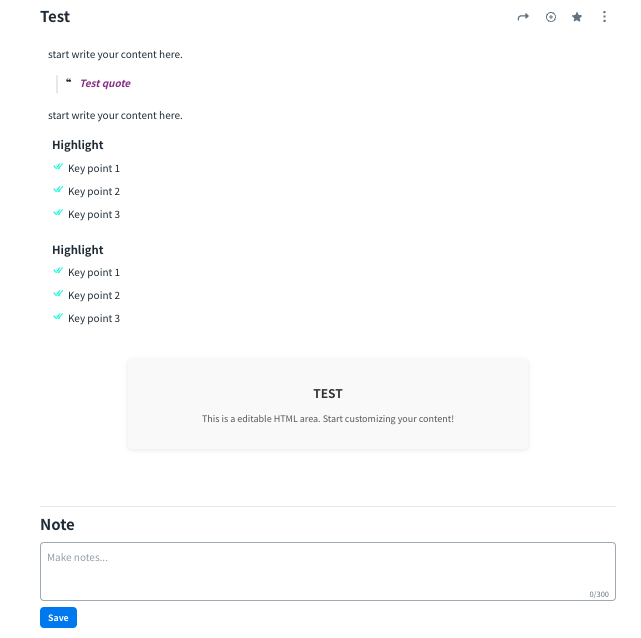Screen dimensions: 641x638
Task: Click the 'Test' page title
Action: pos(55,17)
